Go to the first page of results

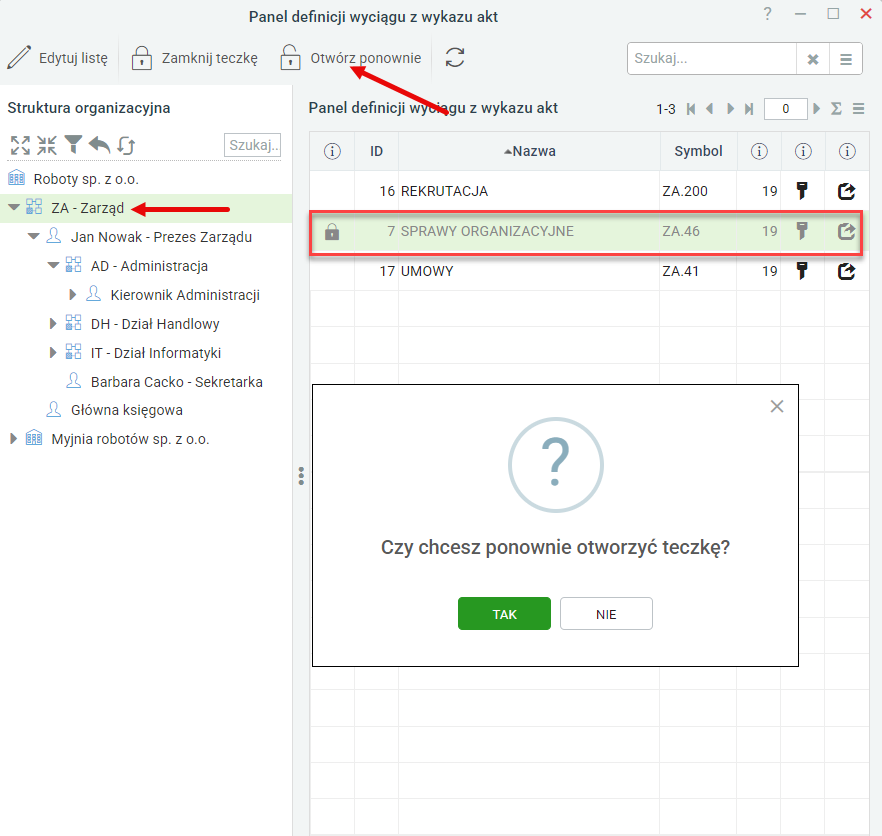coord(691,109)
